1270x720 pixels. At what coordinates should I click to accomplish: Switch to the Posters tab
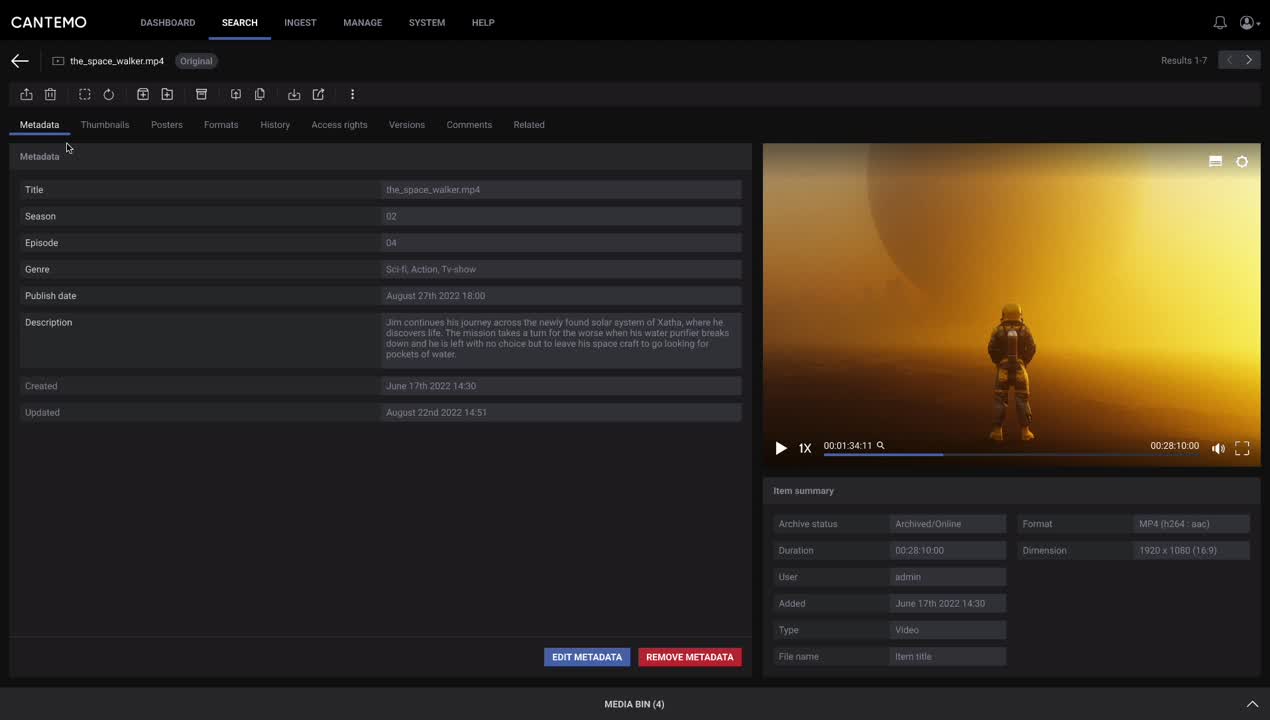click(x=167, y=125)
